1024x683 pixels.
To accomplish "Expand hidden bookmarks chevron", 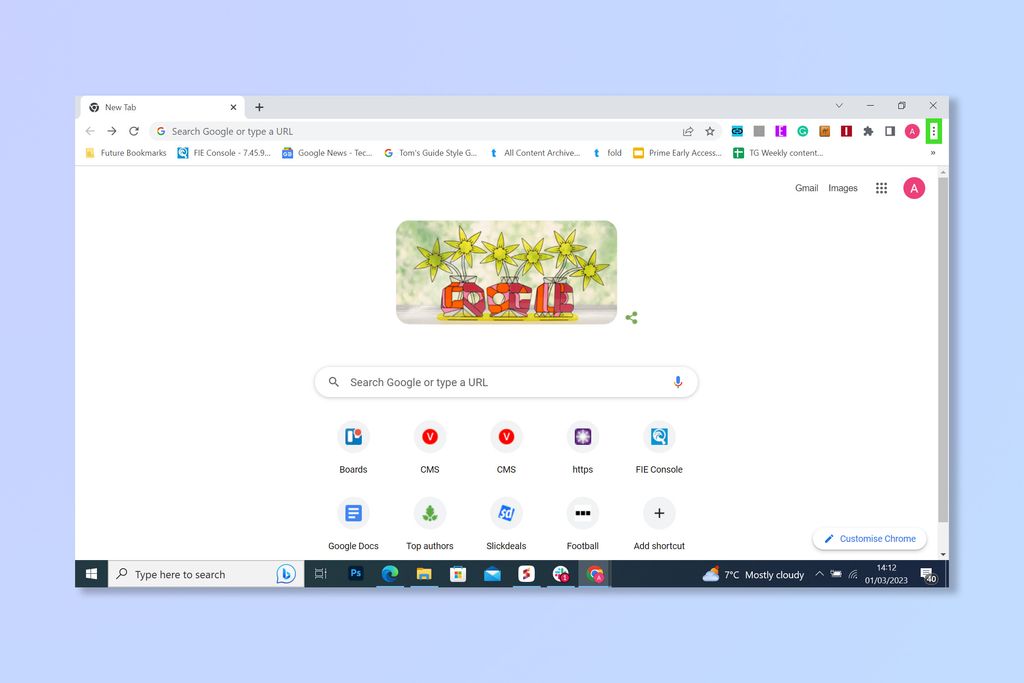I will pyautogui.click(x=933, y=153).
